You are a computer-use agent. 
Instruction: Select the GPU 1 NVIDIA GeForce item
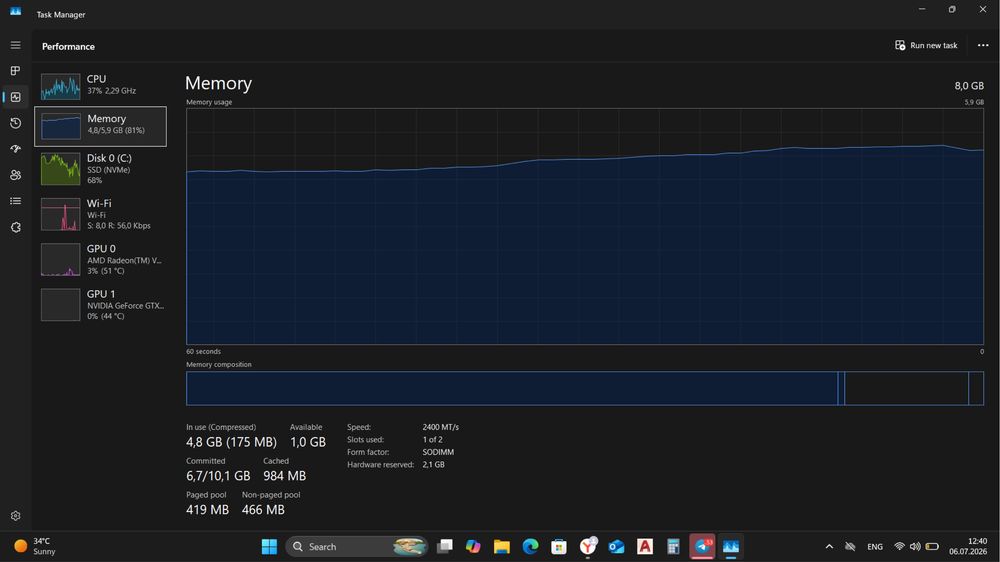[101, 304]
